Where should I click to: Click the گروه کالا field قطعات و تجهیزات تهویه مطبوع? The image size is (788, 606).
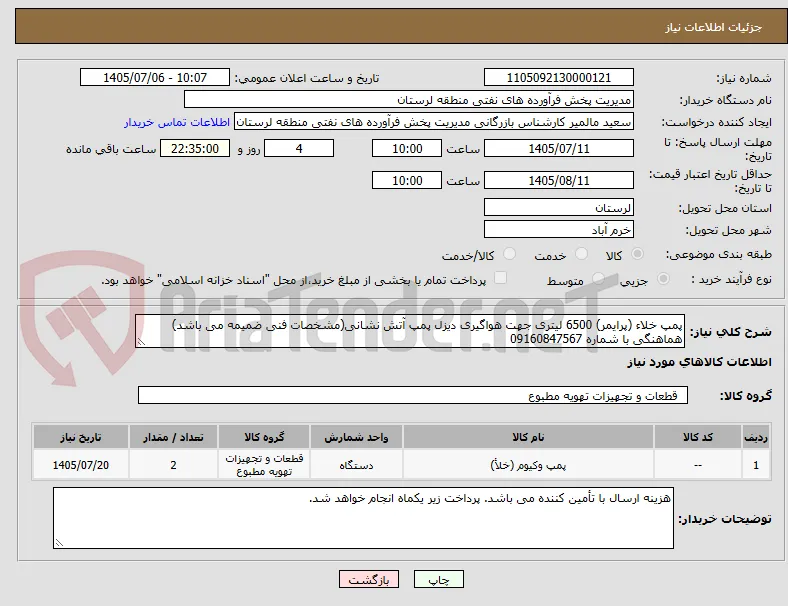[x=413, y=395]
